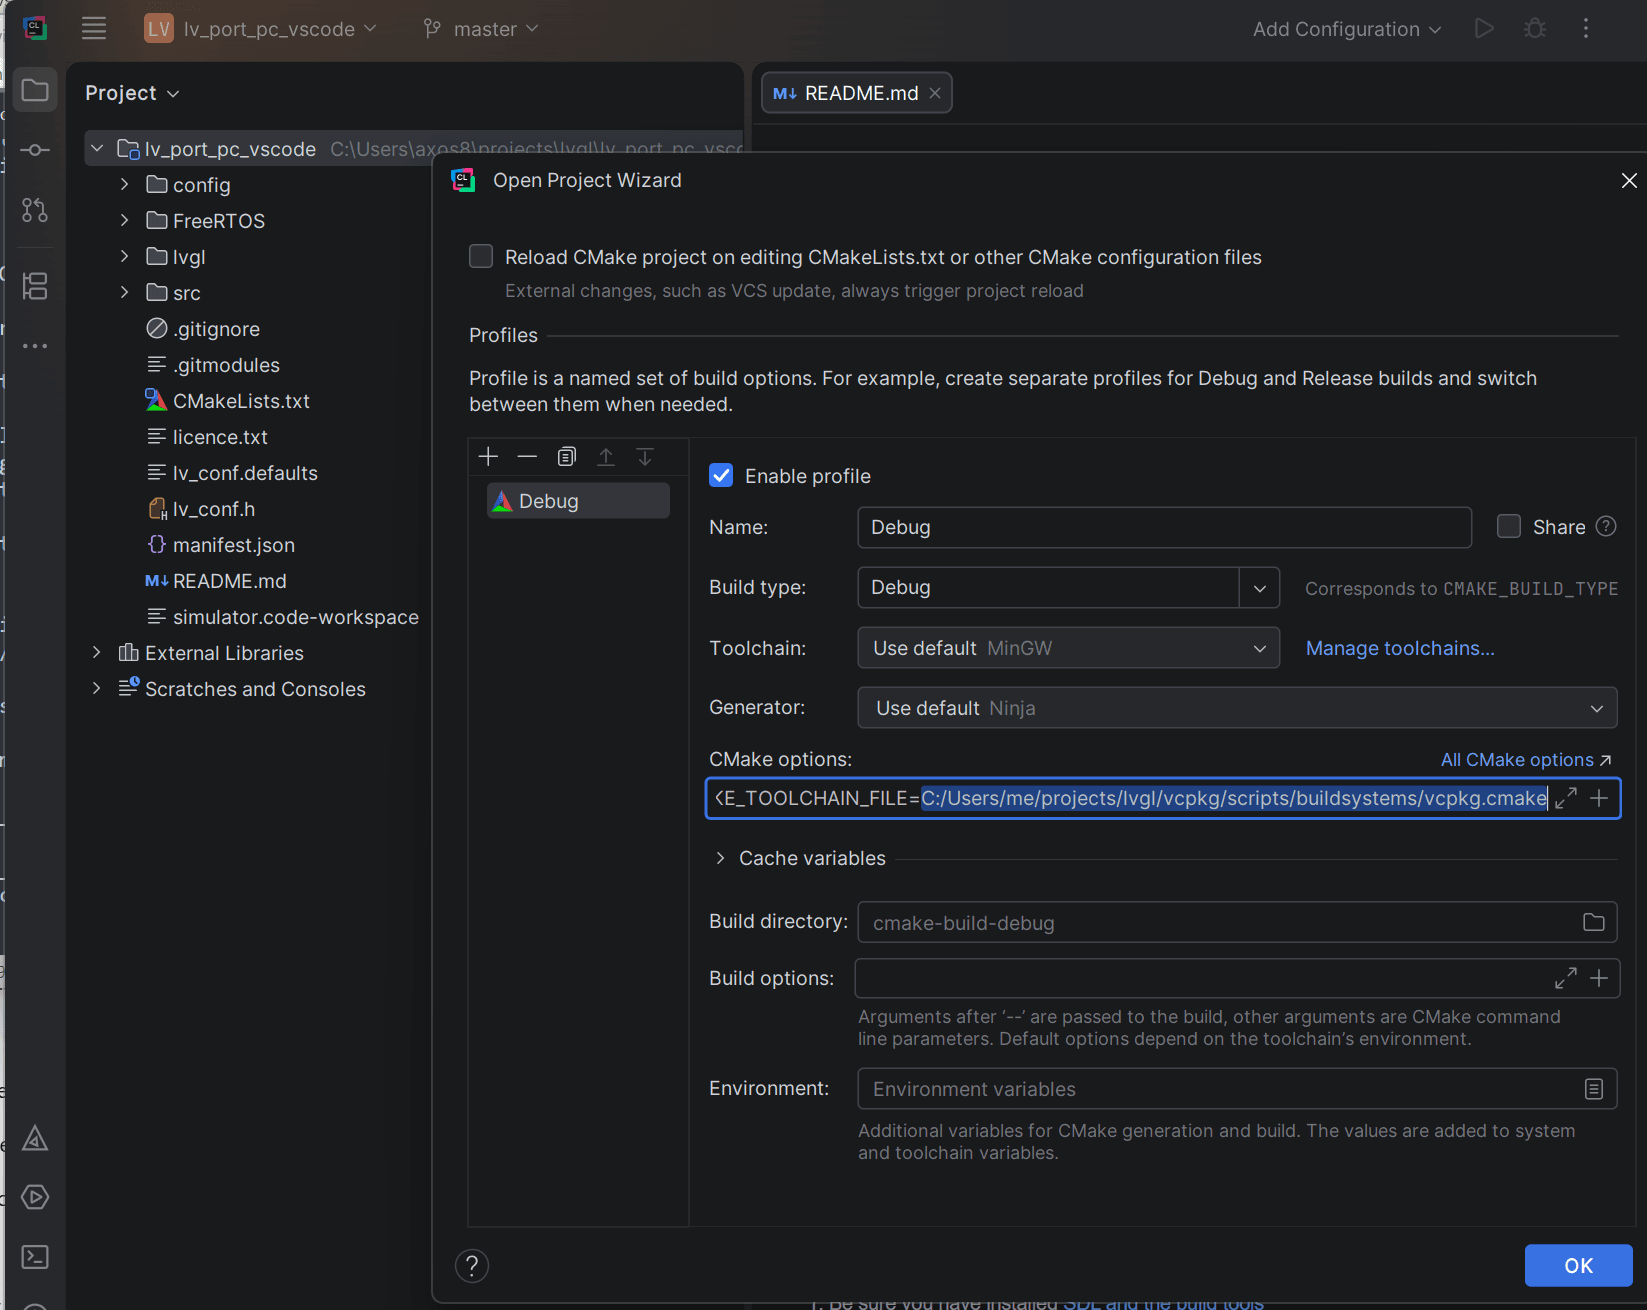Screen dimensions: 1647x1310
Task: Open the Toolchain dropdown
Action: click(1069, 648)
